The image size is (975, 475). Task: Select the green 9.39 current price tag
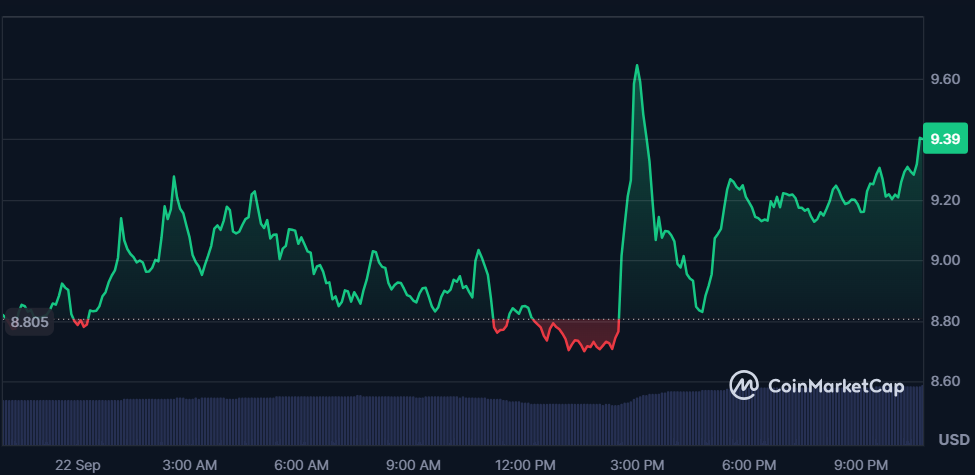pos(946,138)
